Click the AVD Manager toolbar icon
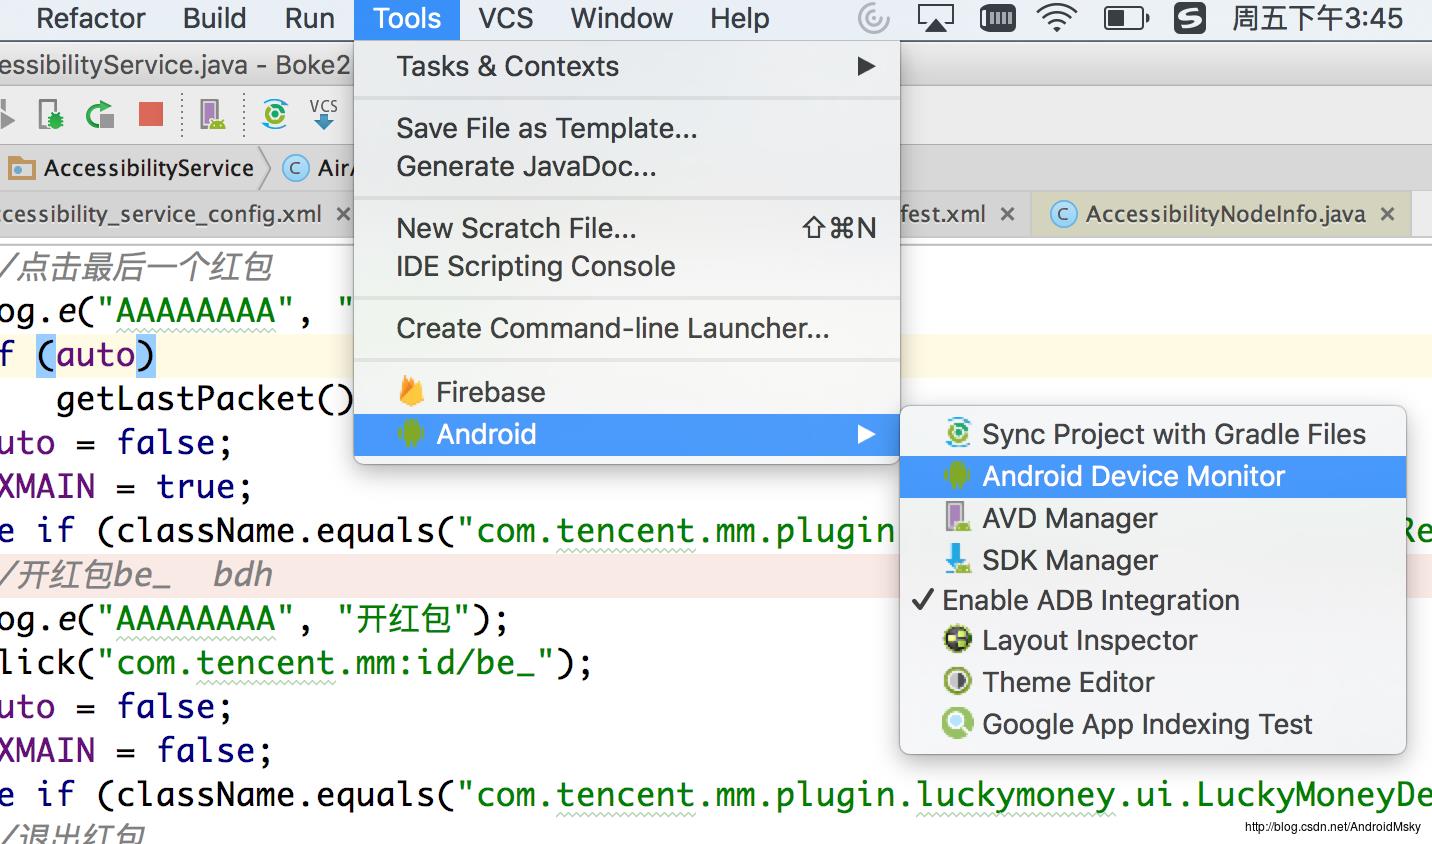1432x844 pixels. 212,114
